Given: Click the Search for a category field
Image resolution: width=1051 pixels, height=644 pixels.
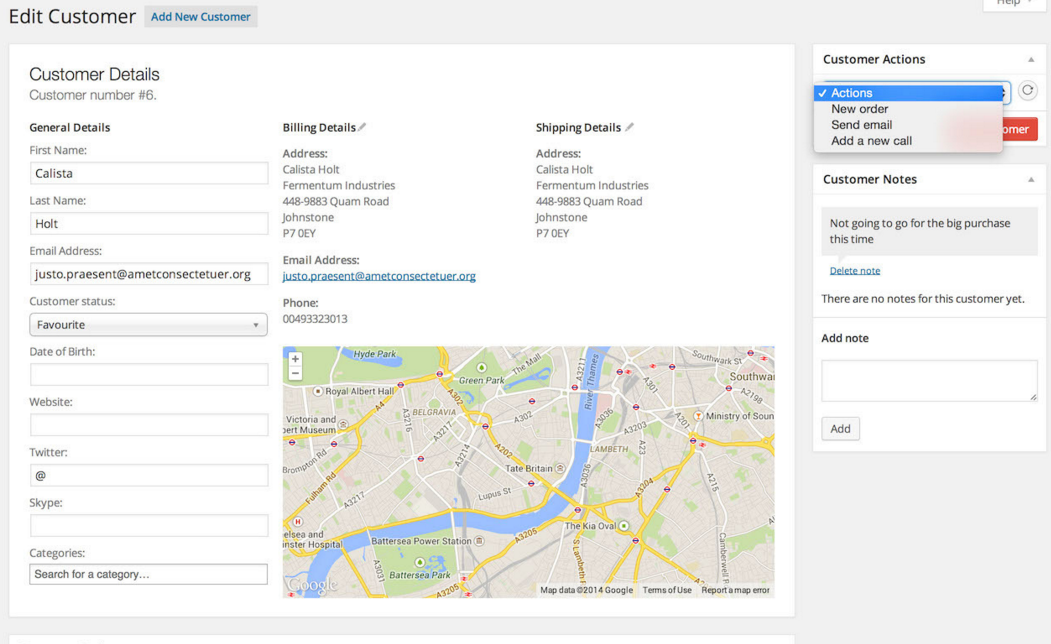Looking at the screenshot, I should 148,574.
